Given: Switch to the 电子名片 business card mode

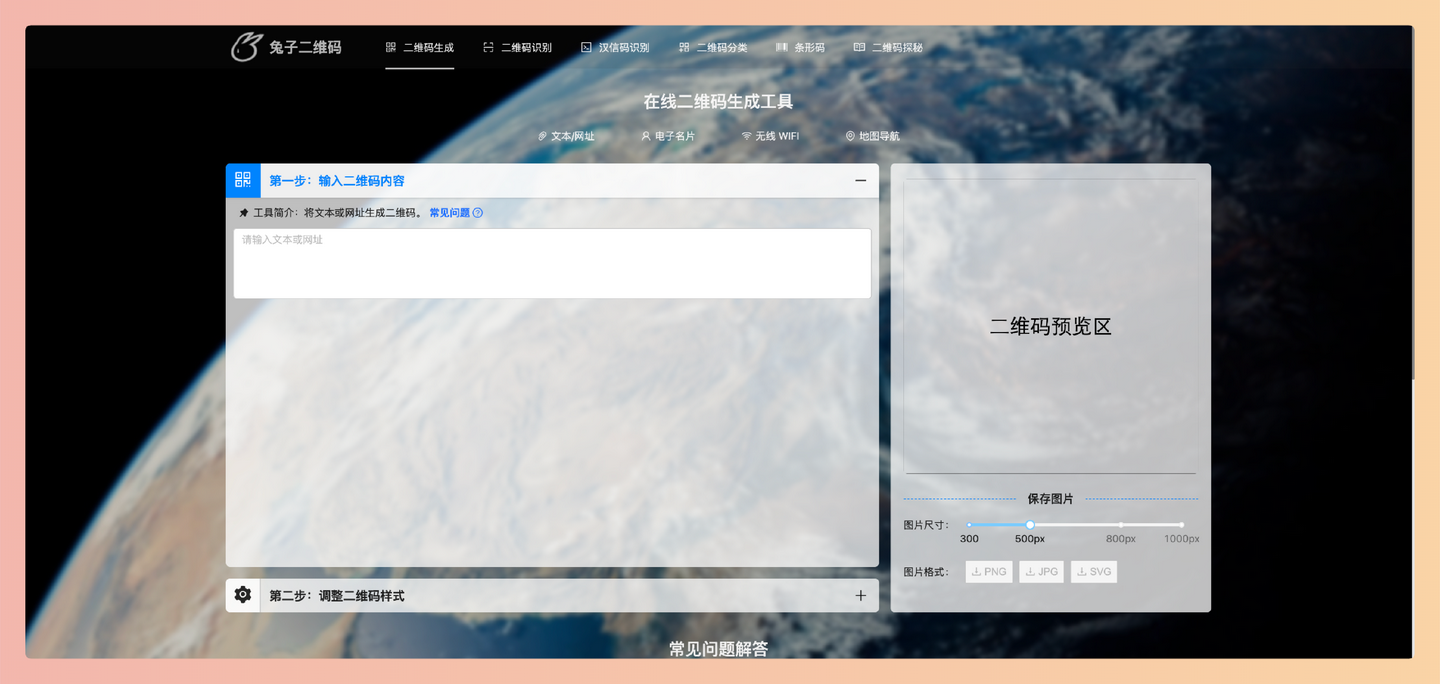Looking at the screenshot, I should 670,135.
